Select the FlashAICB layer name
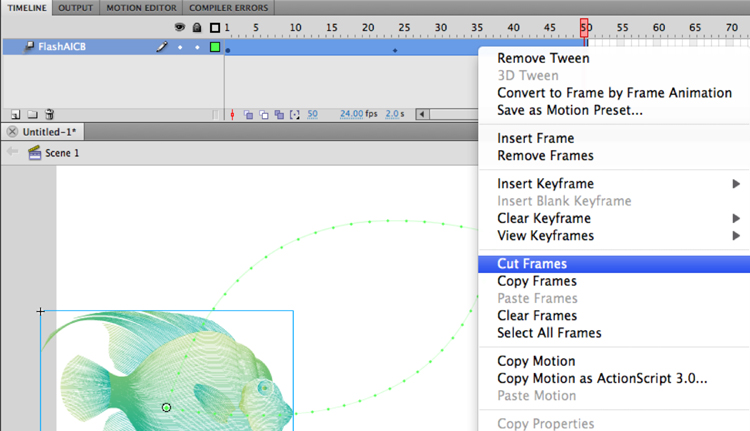750x431 pixels. pos(62,46)
